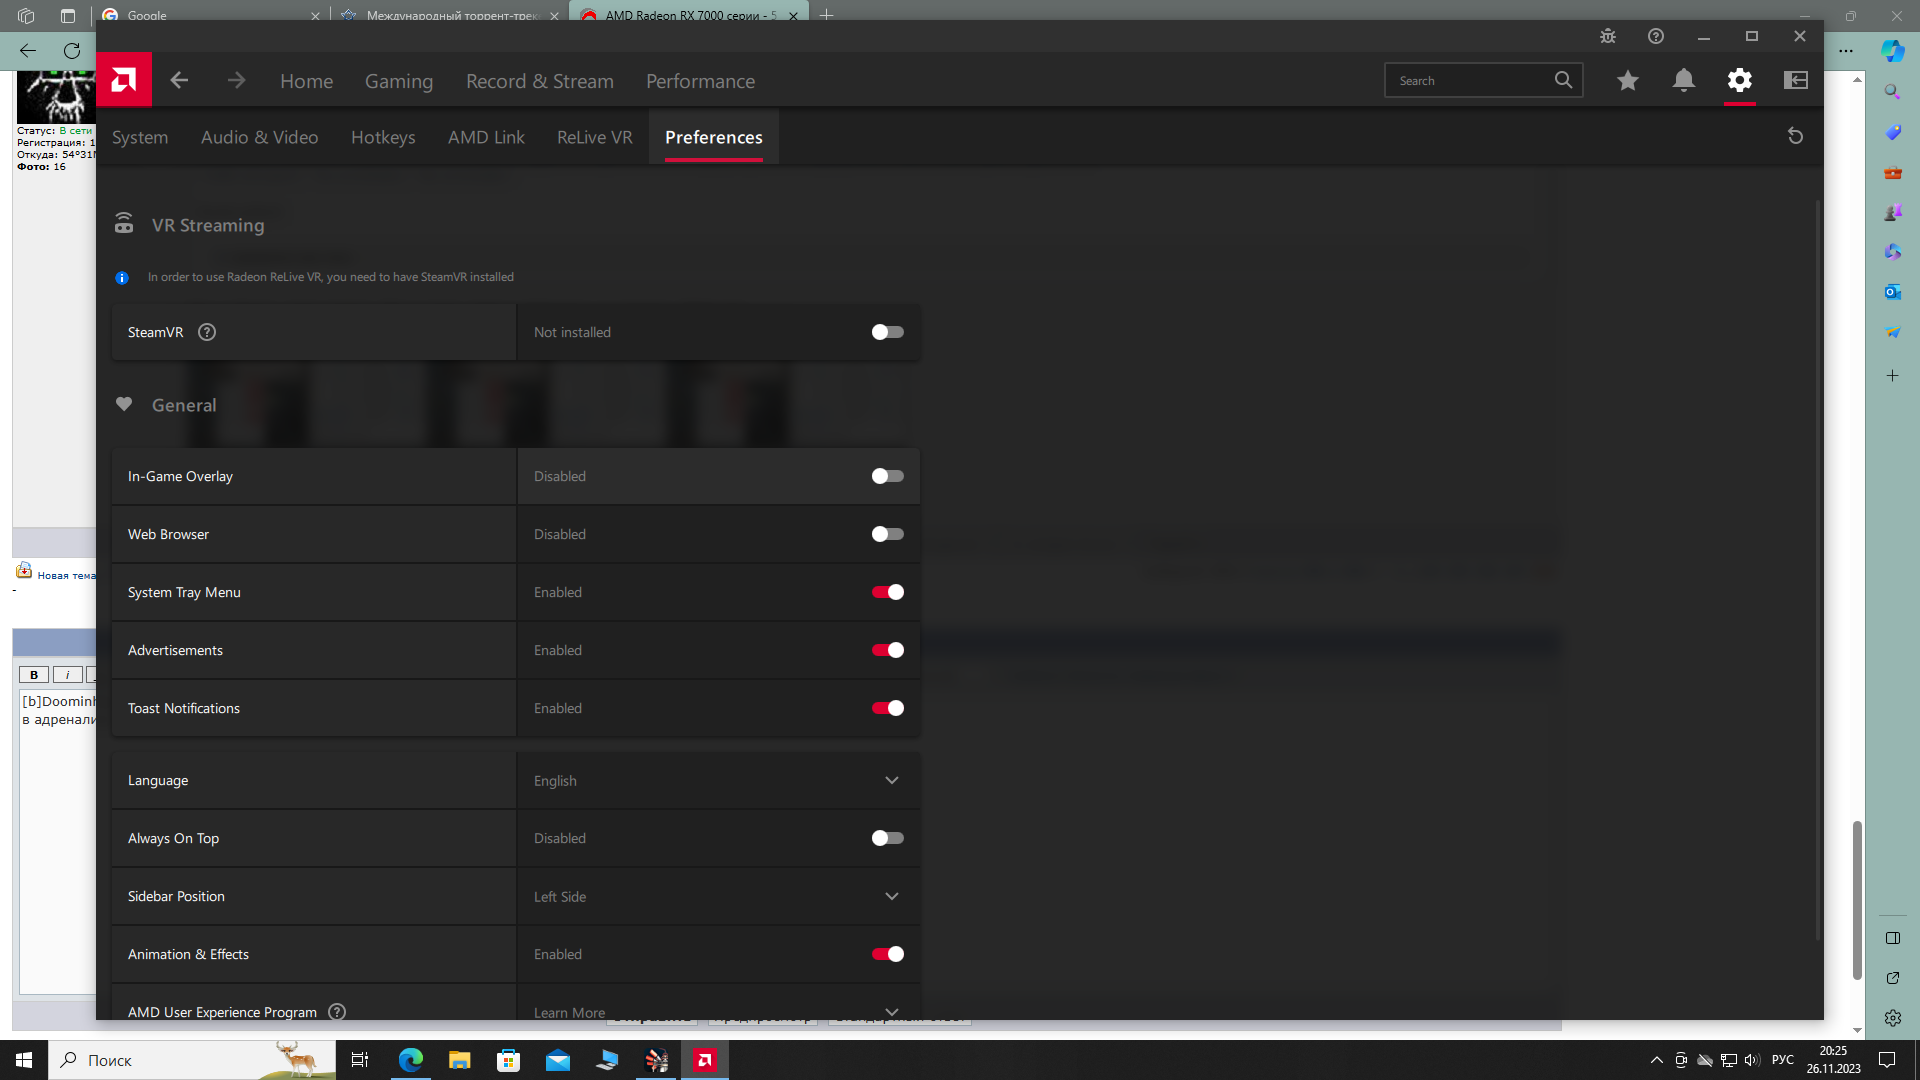
Task: Toggle the sidebar panel icon
Action: coord(1795,80)
